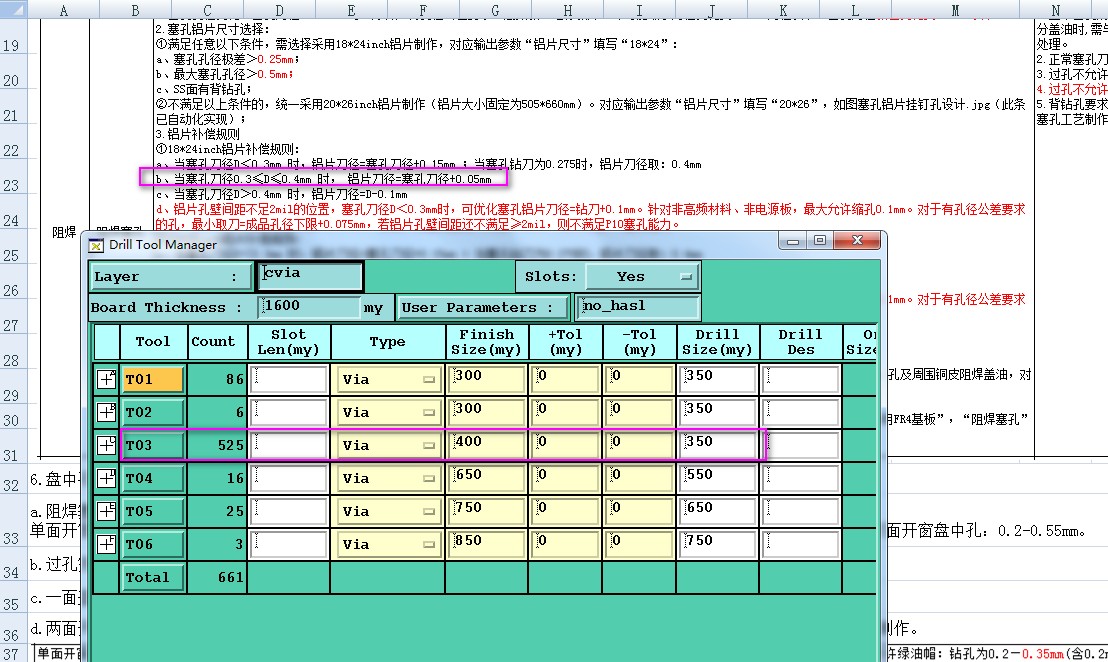1108x662 pixels.
Task: Click T02 +Tol field
Action: pos(565,412)
